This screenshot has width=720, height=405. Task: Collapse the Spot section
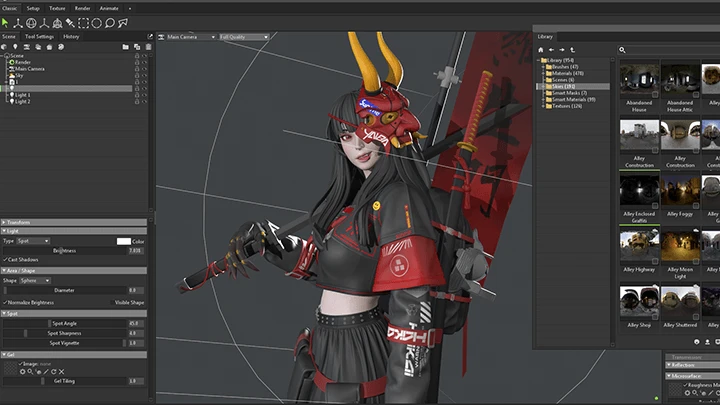click(x=73, y=314)
